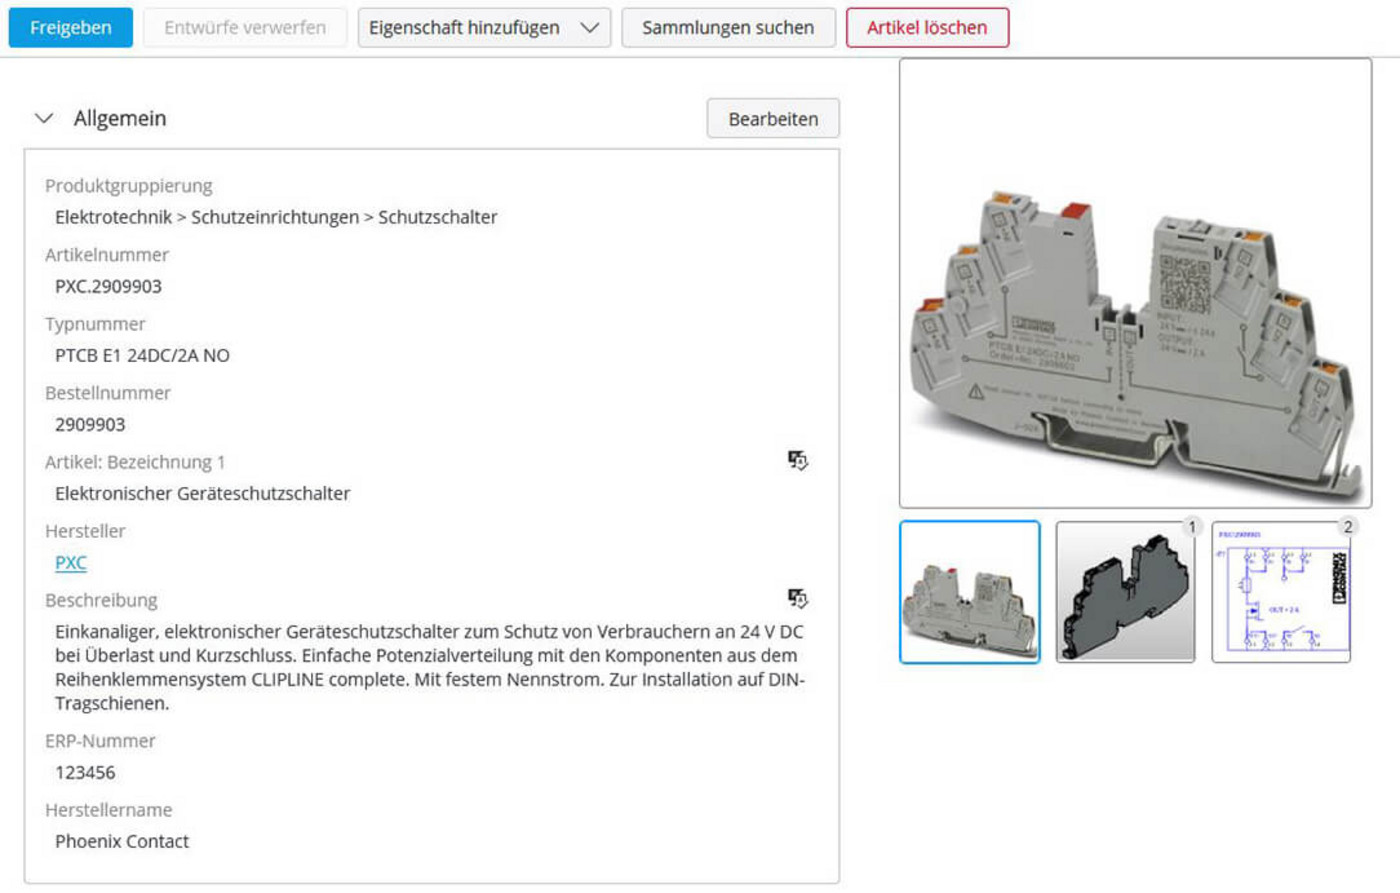Image resolution: width=1400 pixels, height=893 pixels.
Task: Select the circuit diagram thumbnail
Action: [1281, 592]
